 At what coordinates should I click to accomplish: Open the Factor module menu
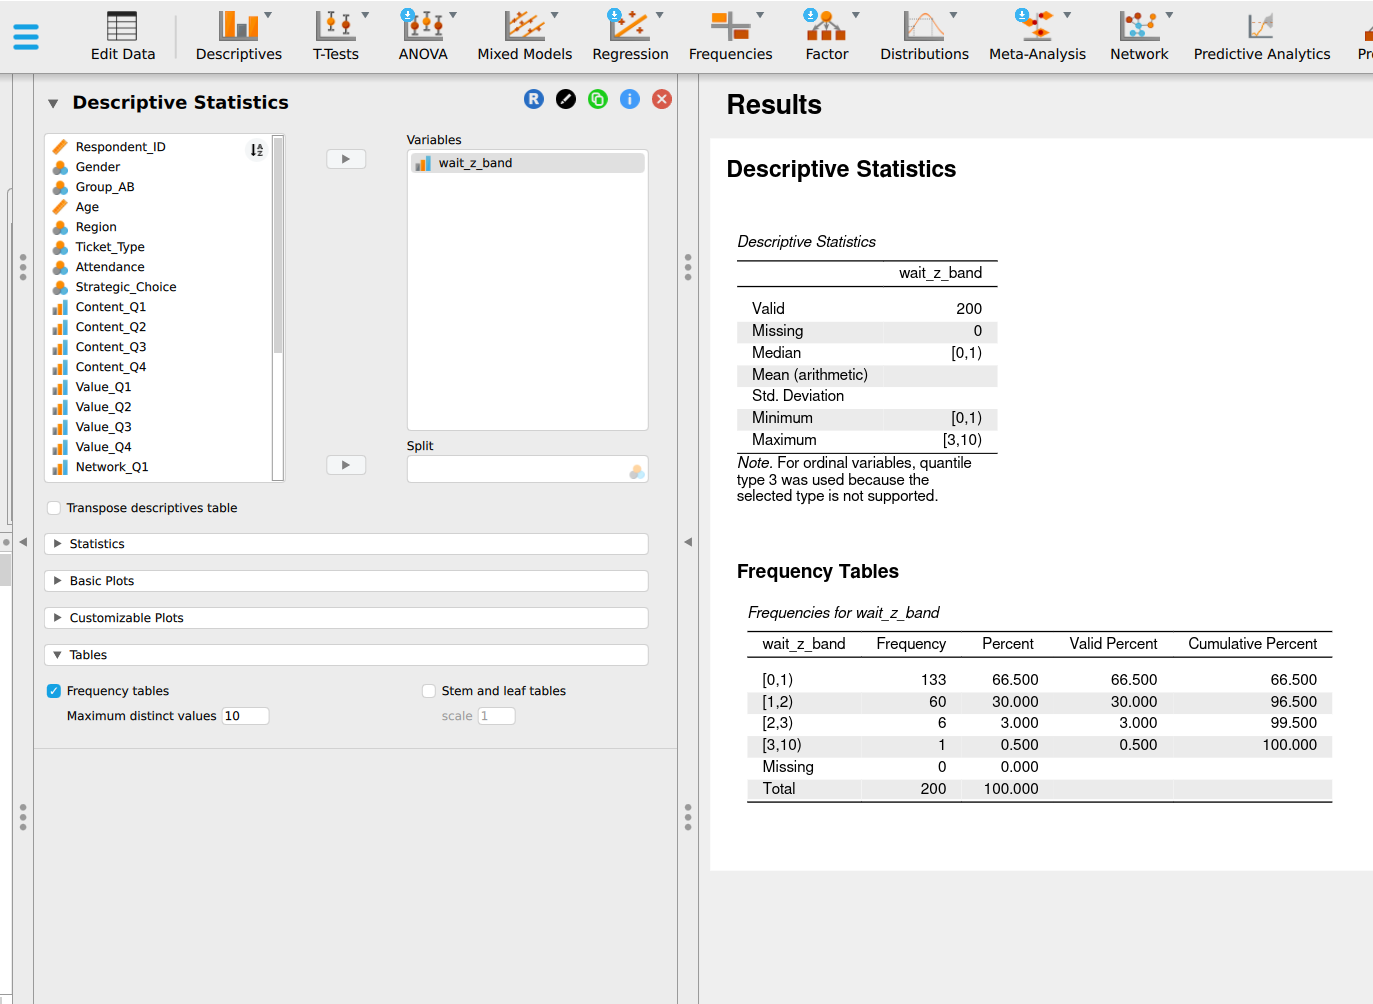tap(827, 36)
